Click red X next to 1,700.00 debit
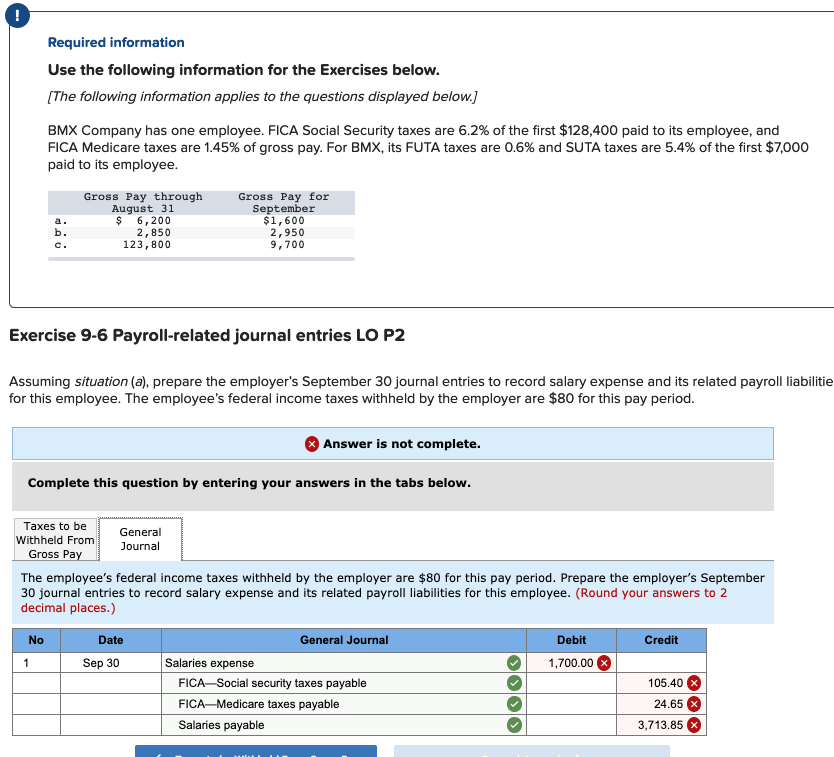Screen dimensions: 834x757 tap(604, 663)
